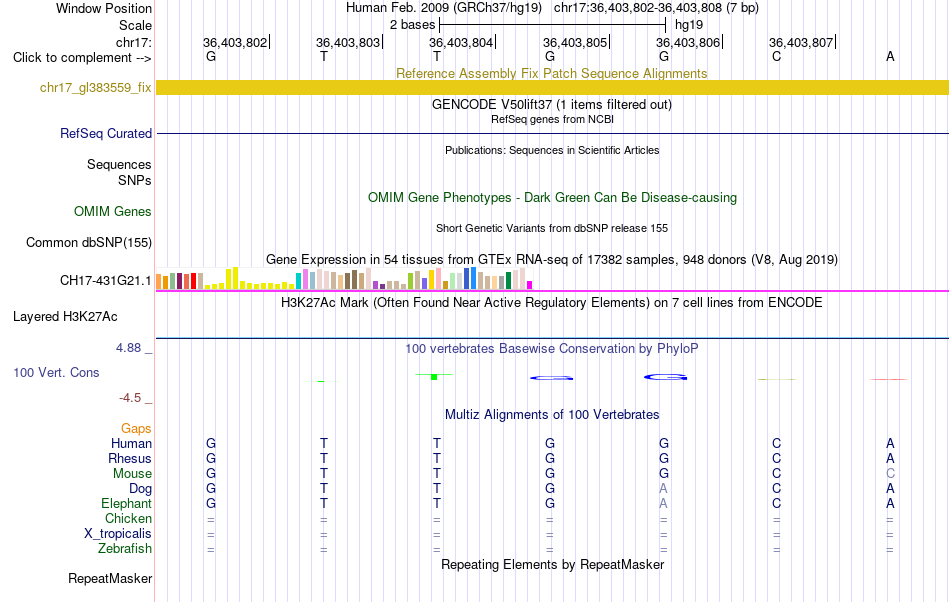The image size is (950, 602).
Task: Click the OMIM Gene Phenotypes track title
Action: tap(552, 197)
